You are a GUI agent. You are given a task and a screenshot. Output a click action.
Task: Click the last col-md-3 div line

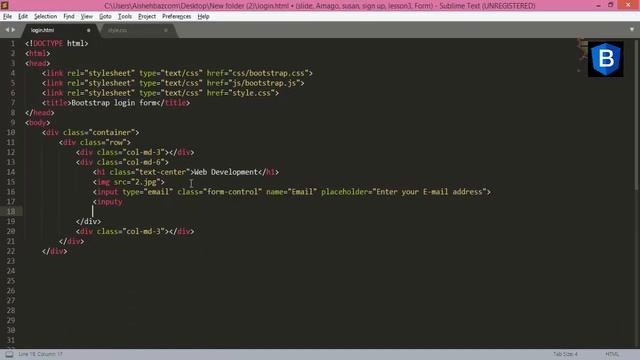tap(135, 231)
